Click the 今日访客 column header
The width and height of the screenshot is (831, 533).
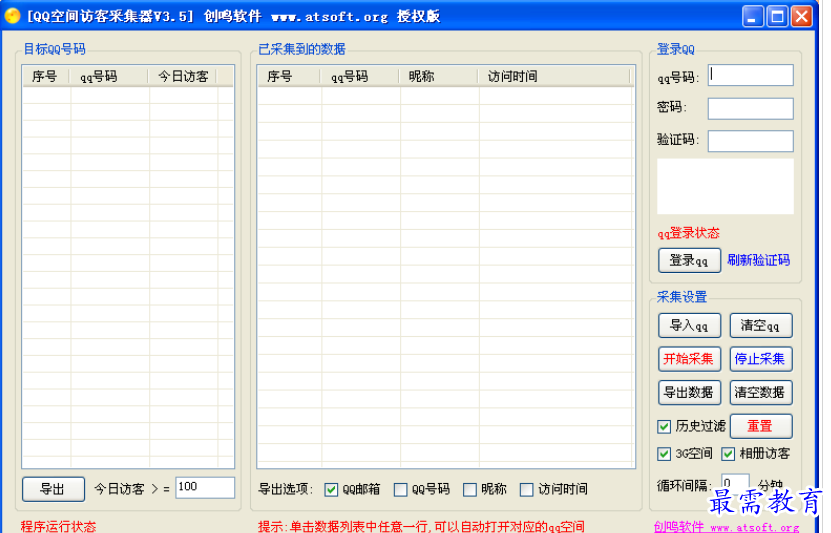(x=182, y=76)
